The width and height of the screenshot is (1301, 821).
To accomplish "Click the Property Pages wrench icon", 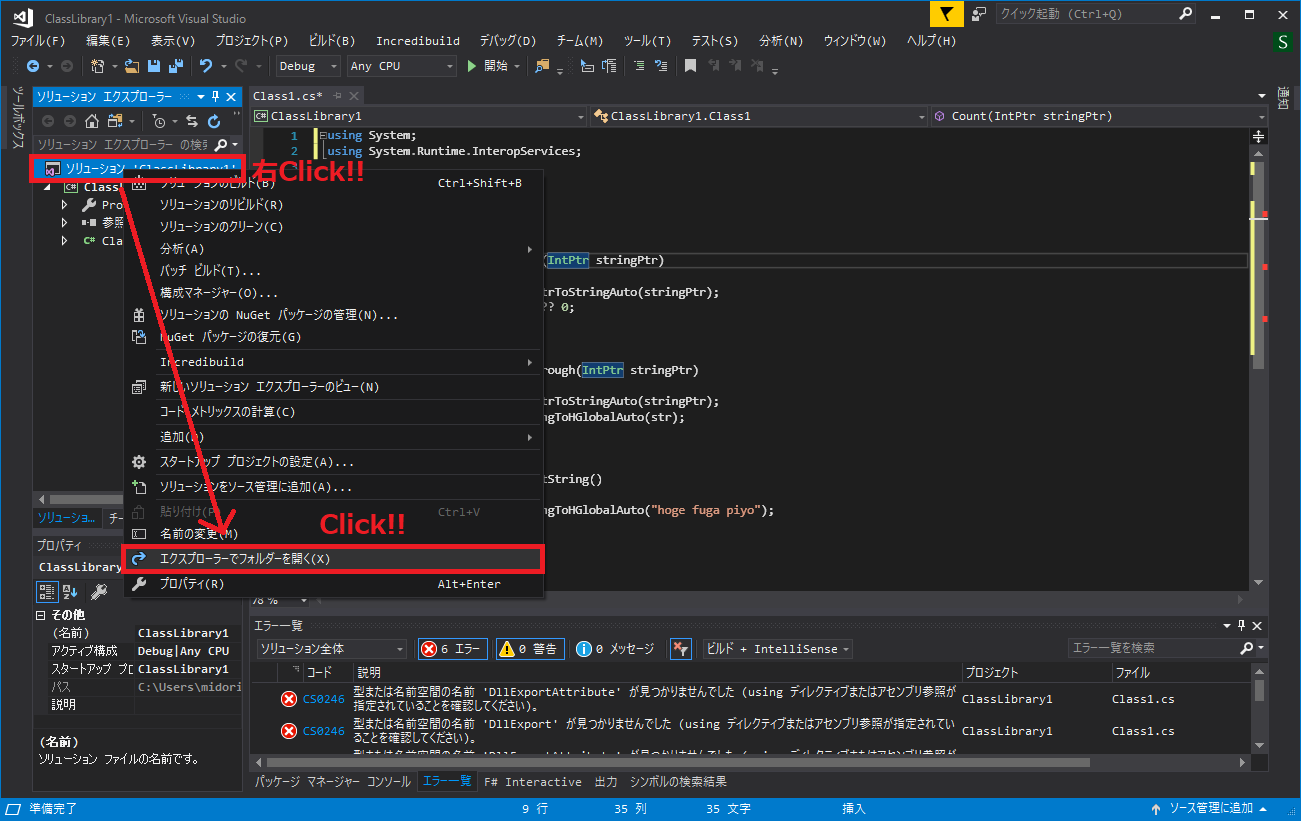I will click(x=99, y=591).
